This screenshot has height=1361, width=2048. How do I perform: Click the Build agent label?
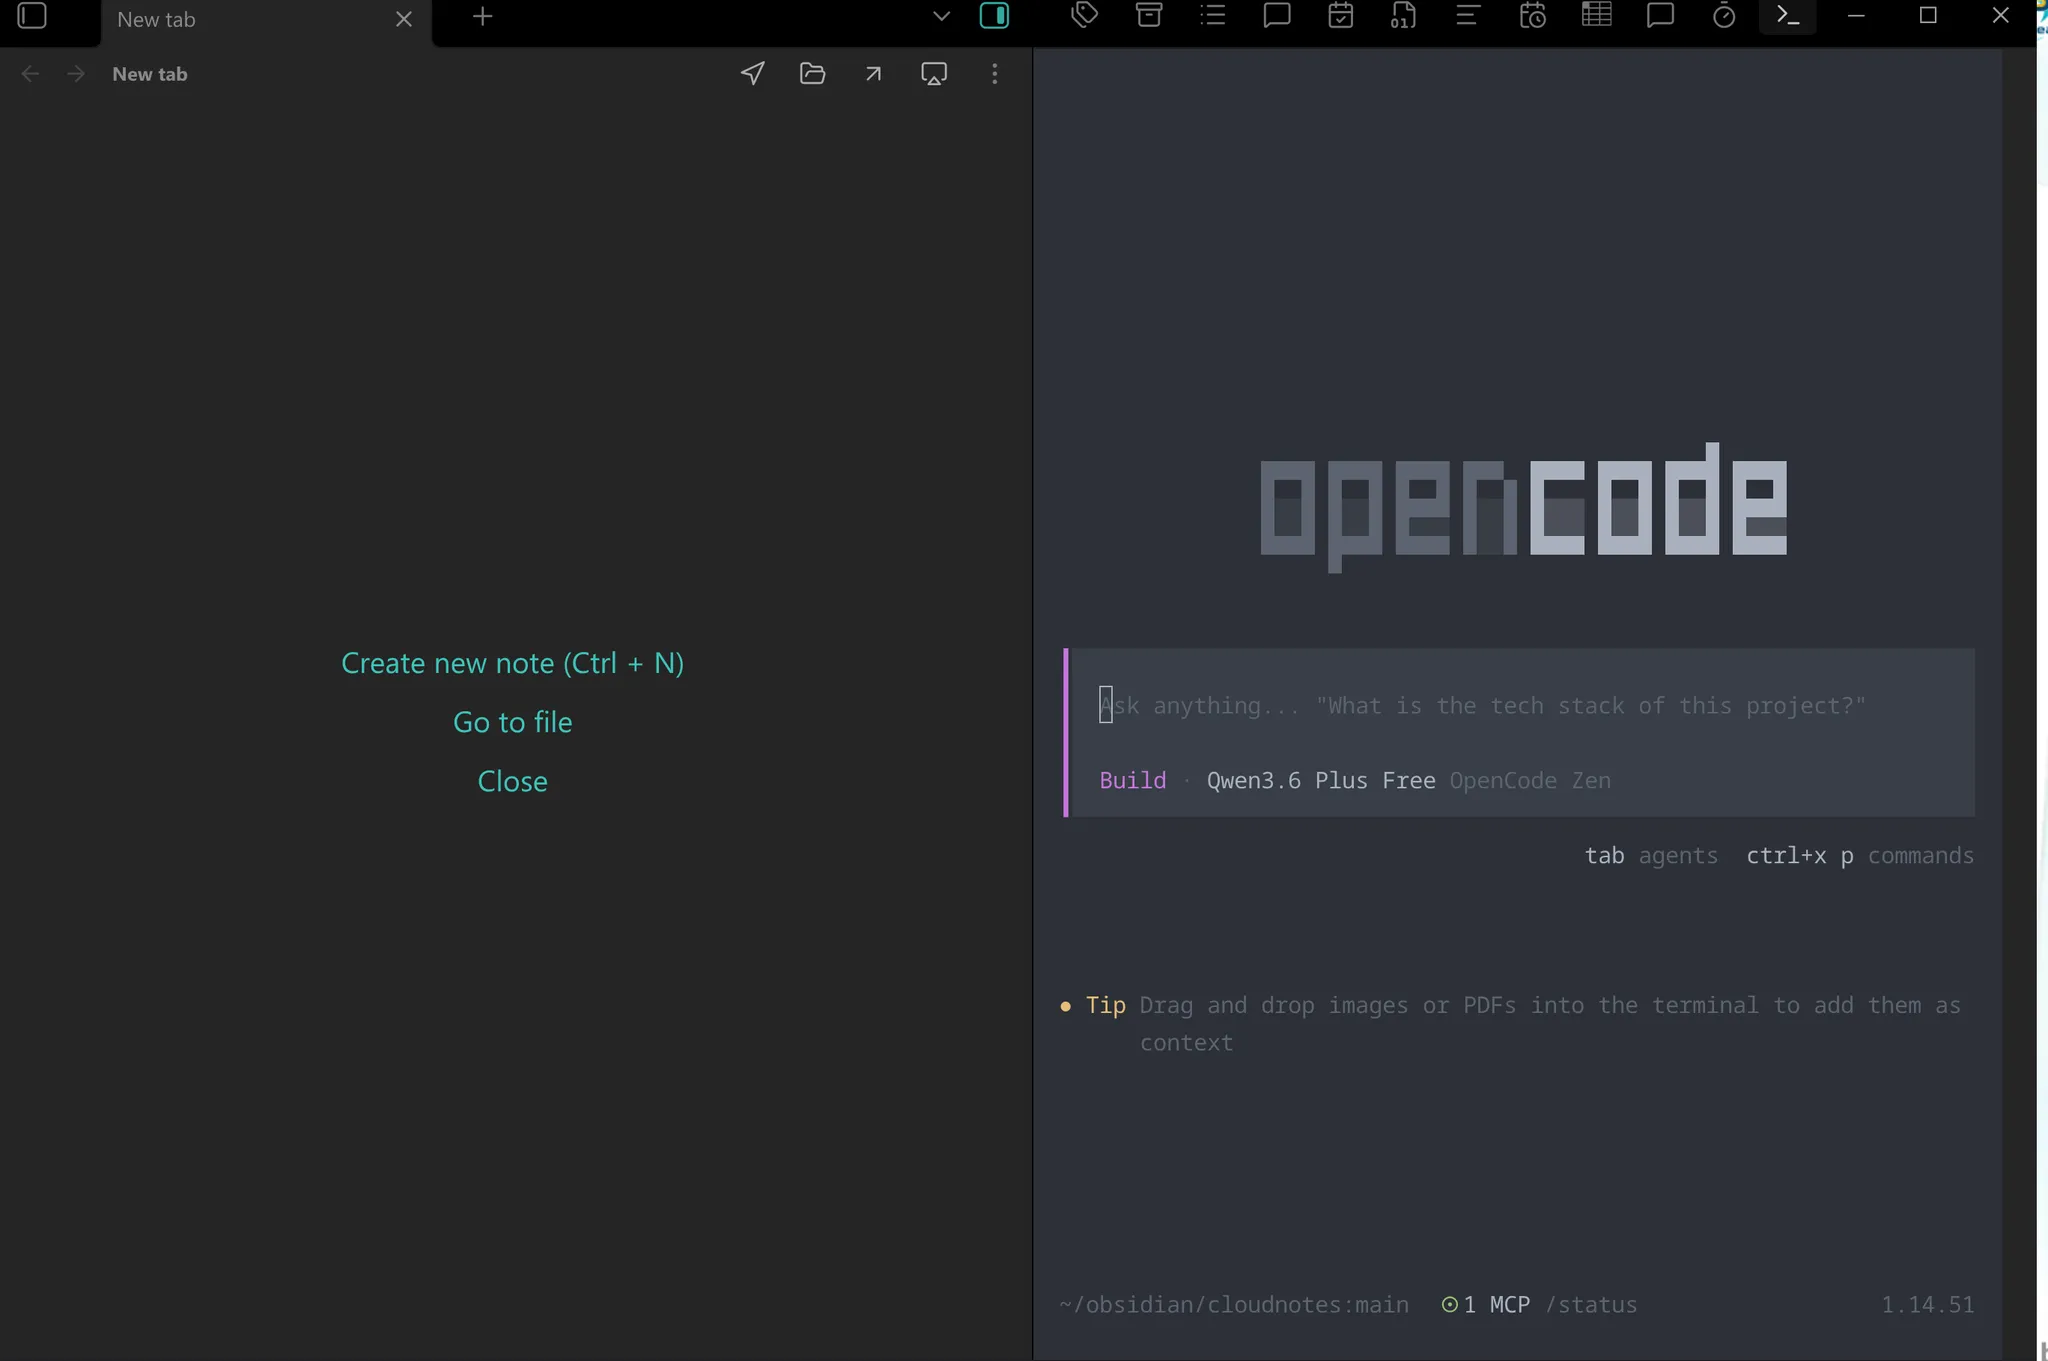pos(1133,780)
